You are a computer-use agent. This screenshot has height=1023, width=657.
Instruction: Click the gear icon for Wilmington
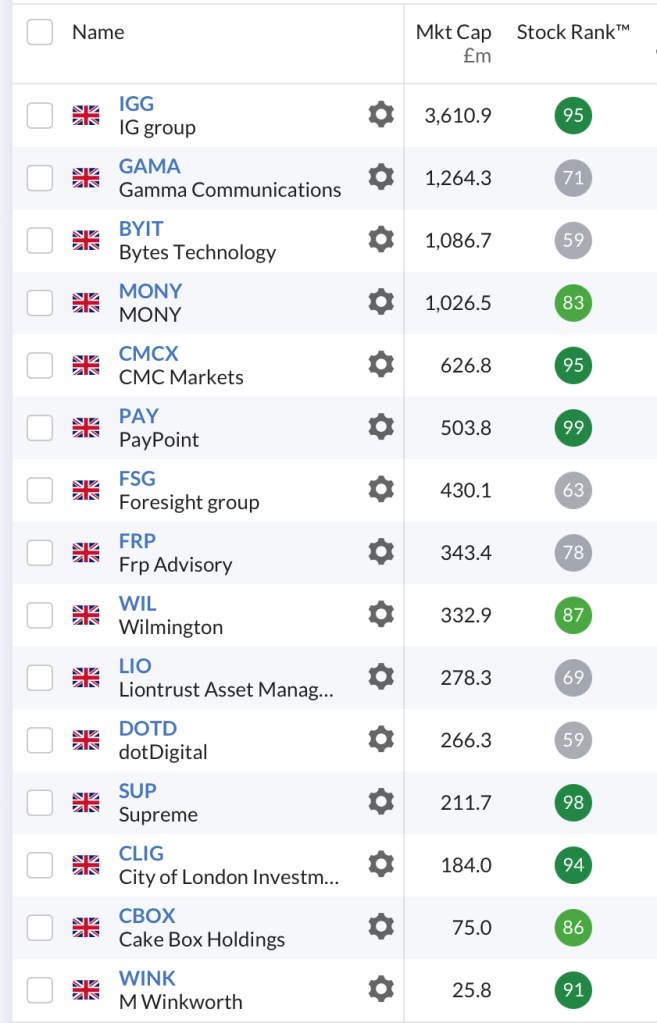pyautogui.click(x=381, y=615)
